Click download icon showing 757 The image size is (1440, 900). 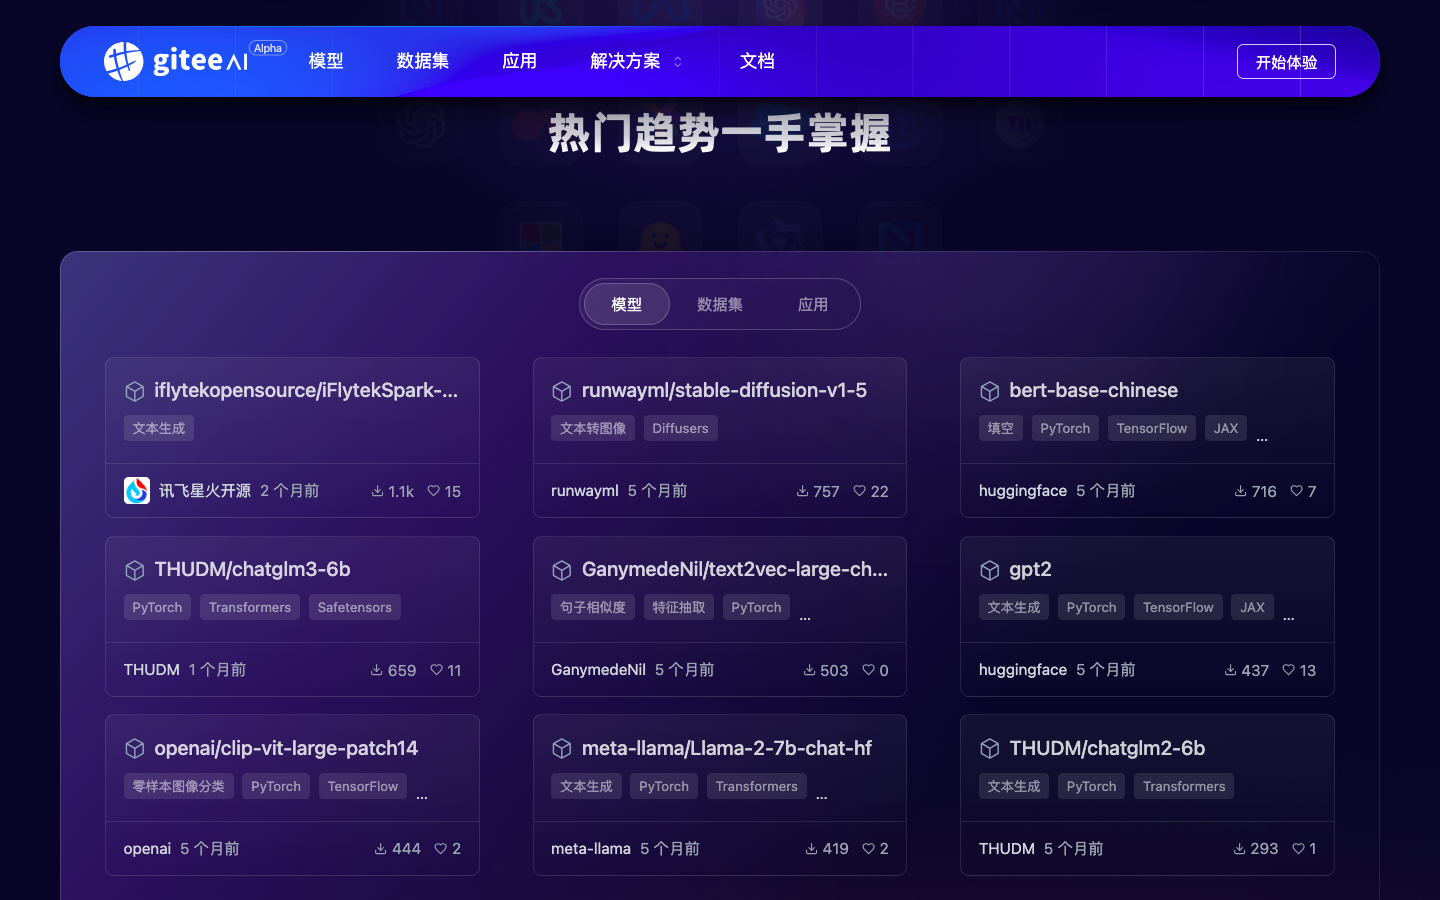tap(803, 491)
